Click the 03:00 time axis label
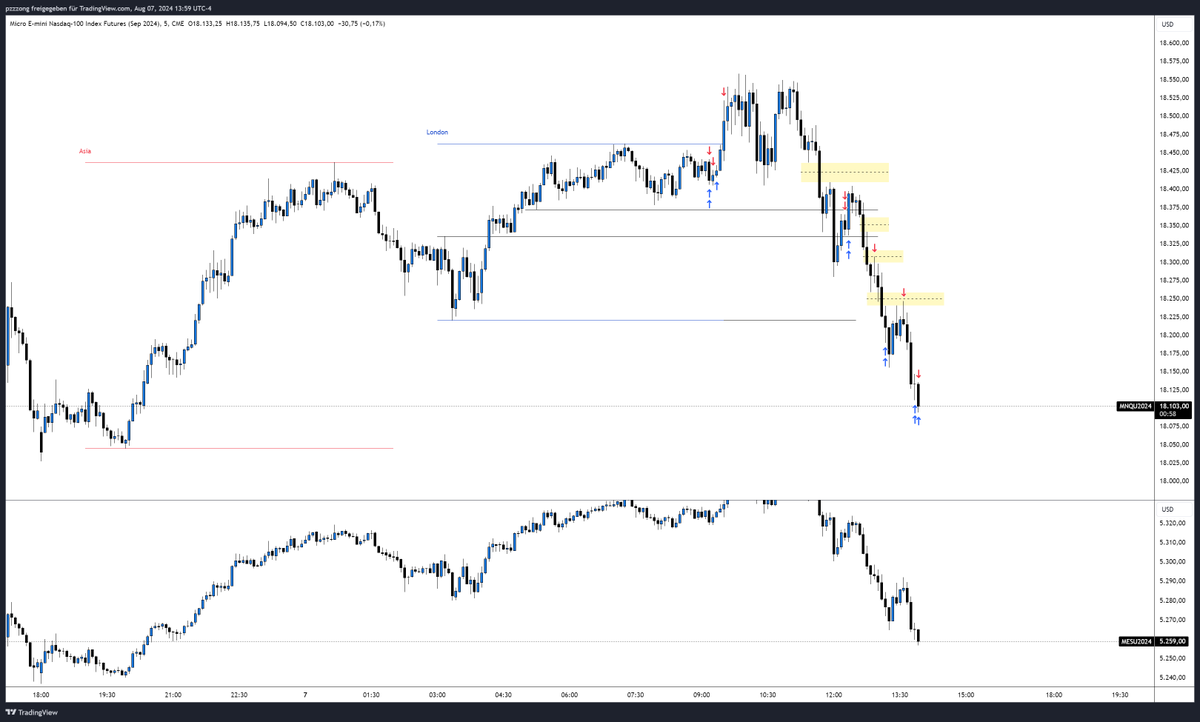The image size is (1200, 722). coord(437,694)
